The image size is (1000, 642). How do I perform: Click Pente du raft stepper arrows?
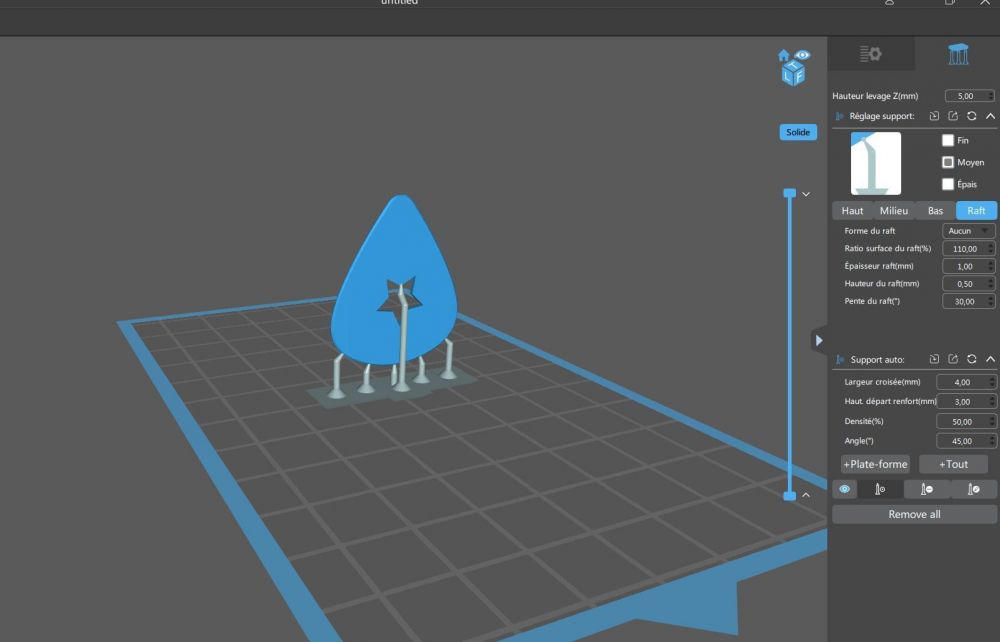click(x=990, y=302)
